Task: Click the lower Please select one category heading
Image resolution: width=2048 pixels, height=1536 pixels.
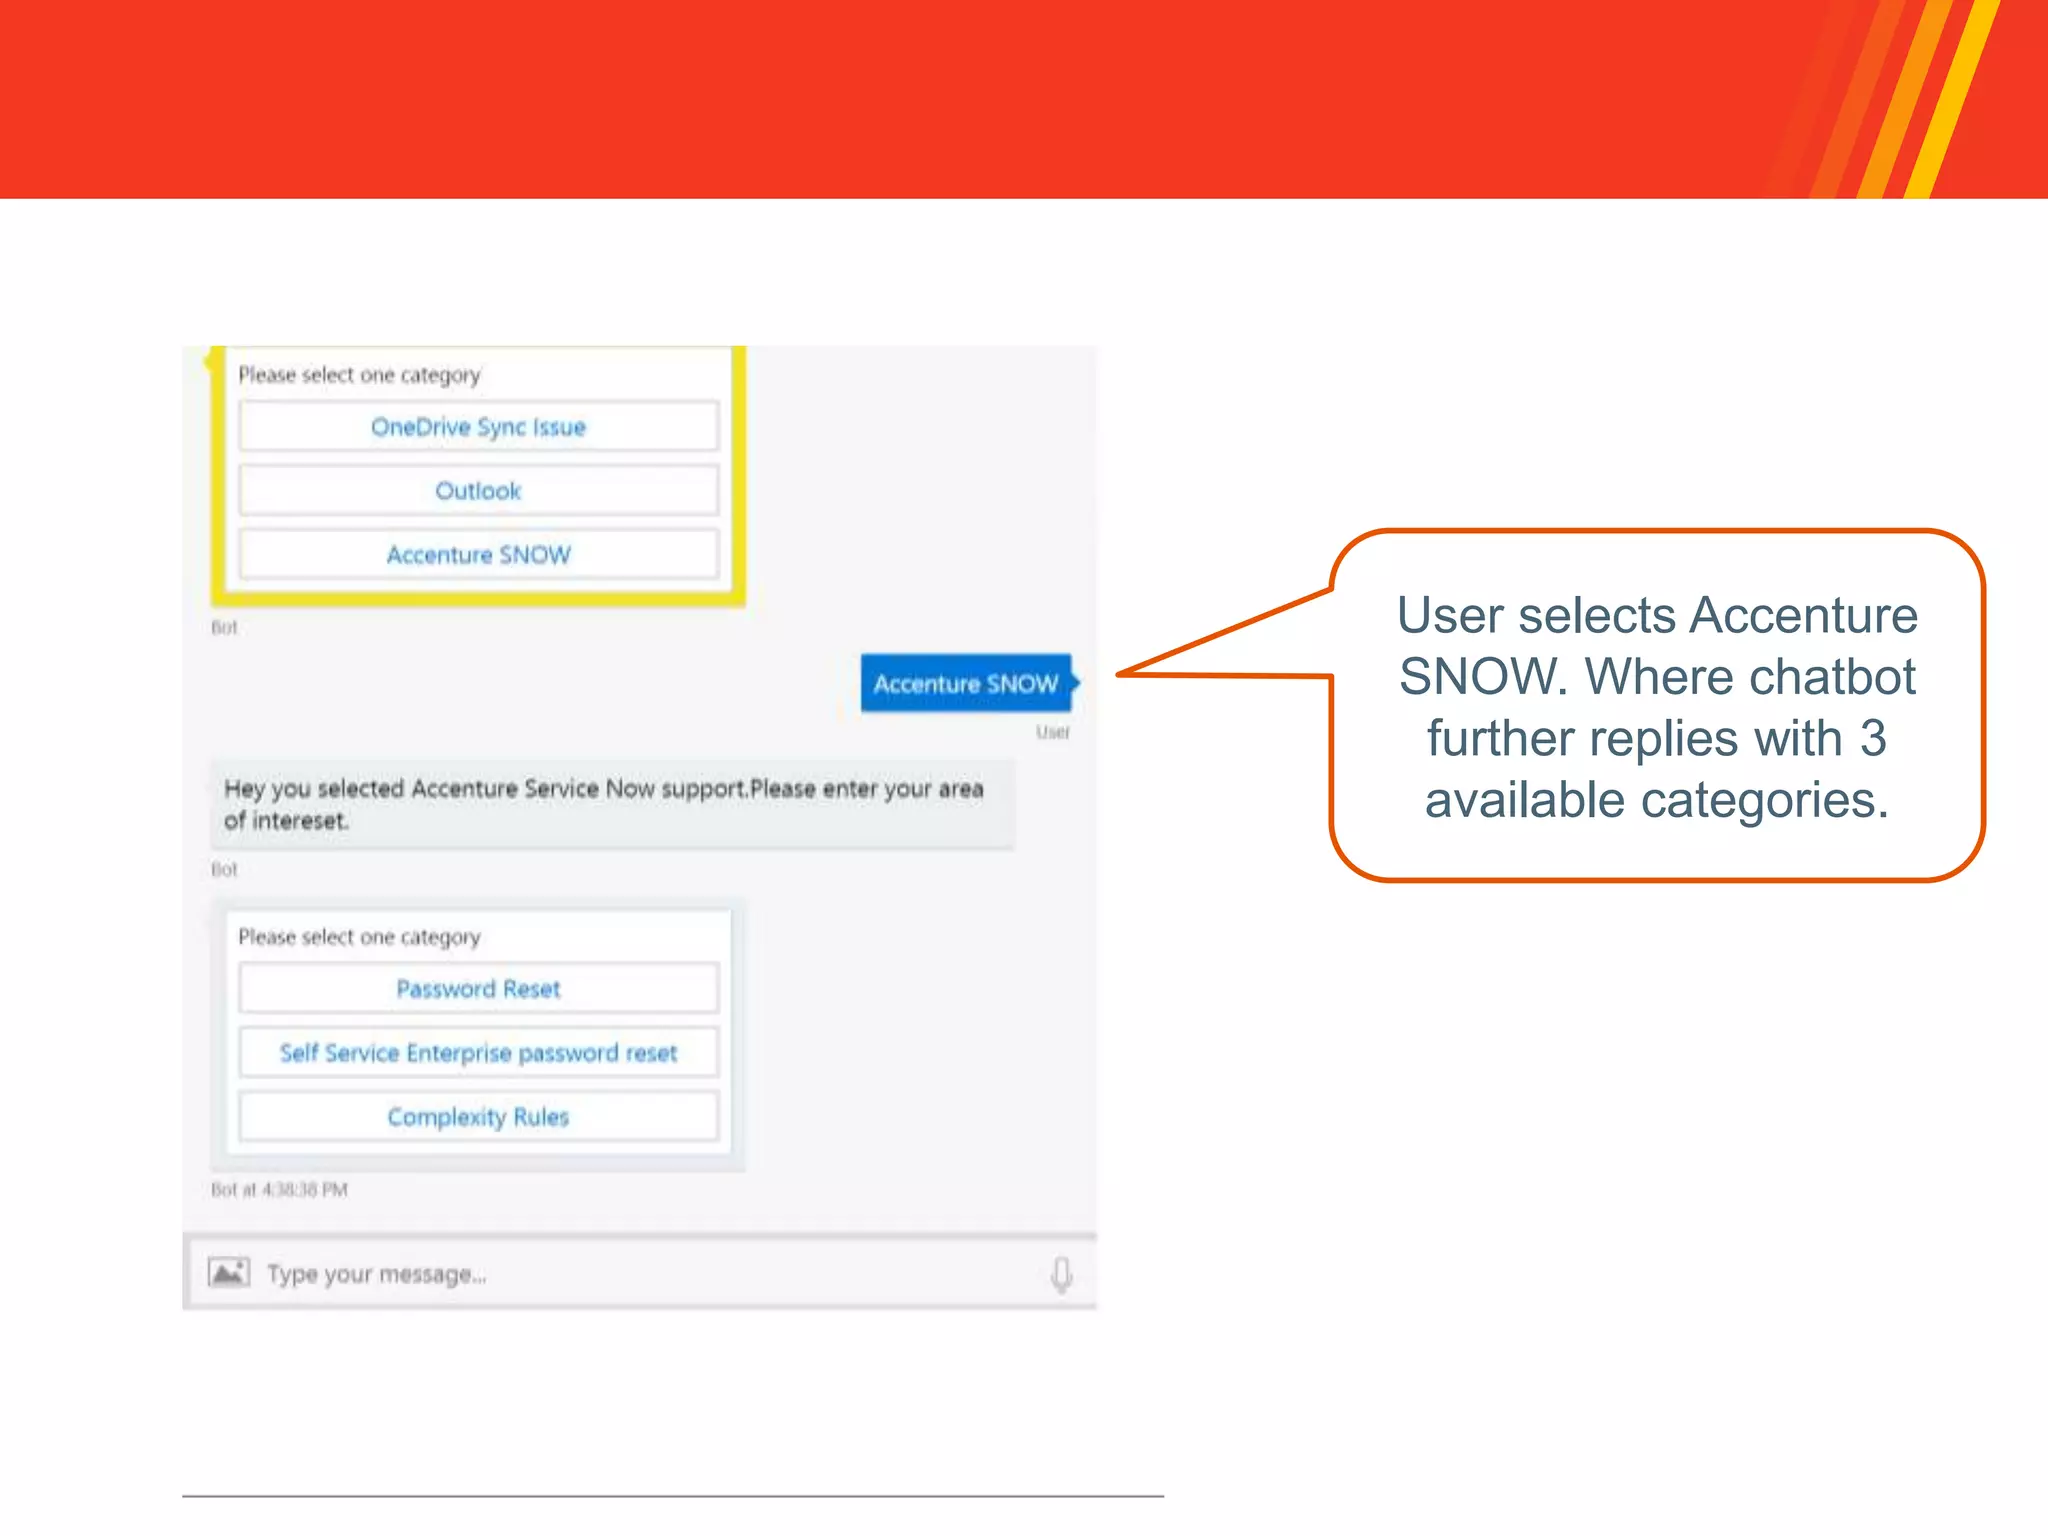Action: 359,937
